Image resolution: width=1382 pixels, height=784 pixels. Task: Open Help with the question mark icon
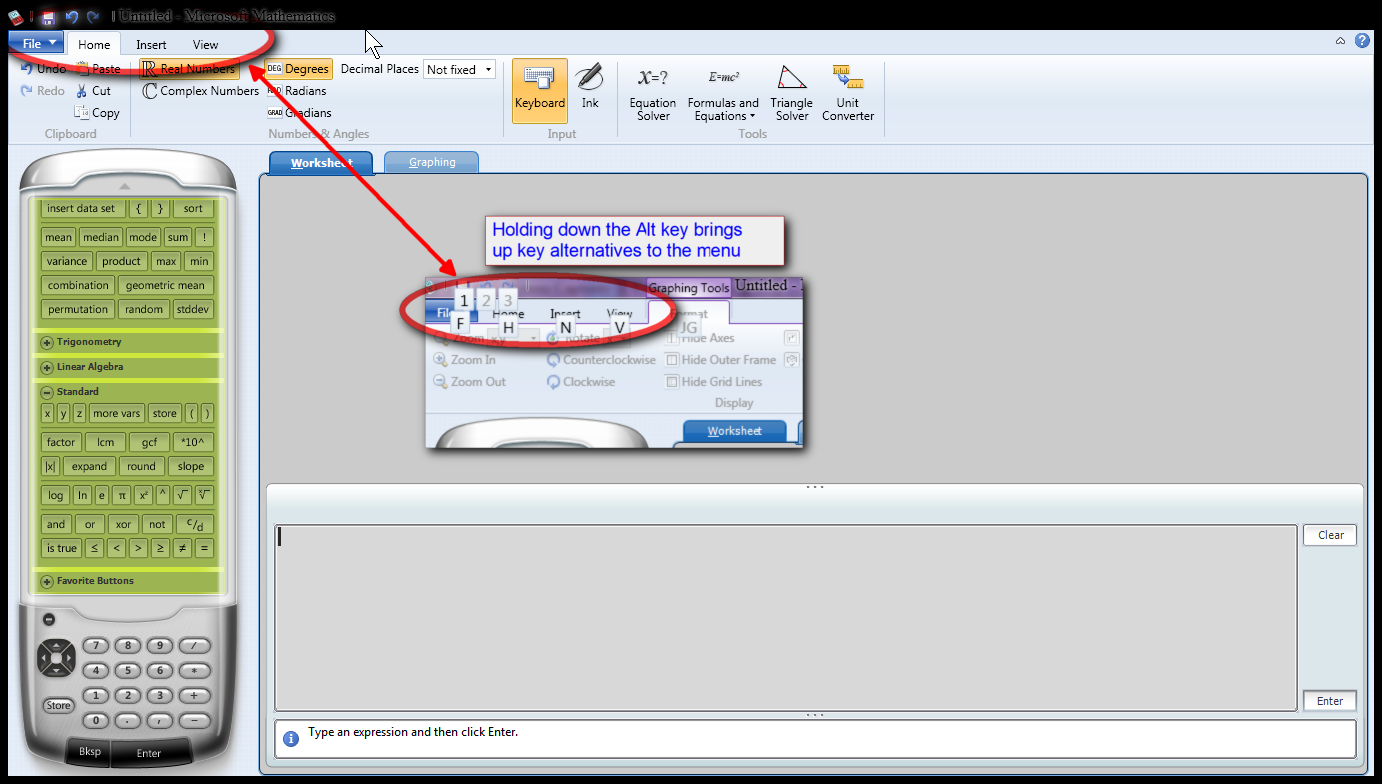(x=1362, y=41)
